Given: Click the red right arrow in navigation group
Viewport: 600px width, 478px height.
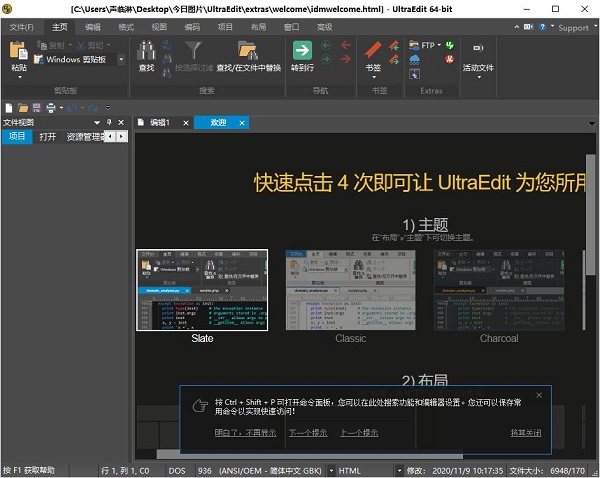Looking at the screenshot, I should coord(346,59).
